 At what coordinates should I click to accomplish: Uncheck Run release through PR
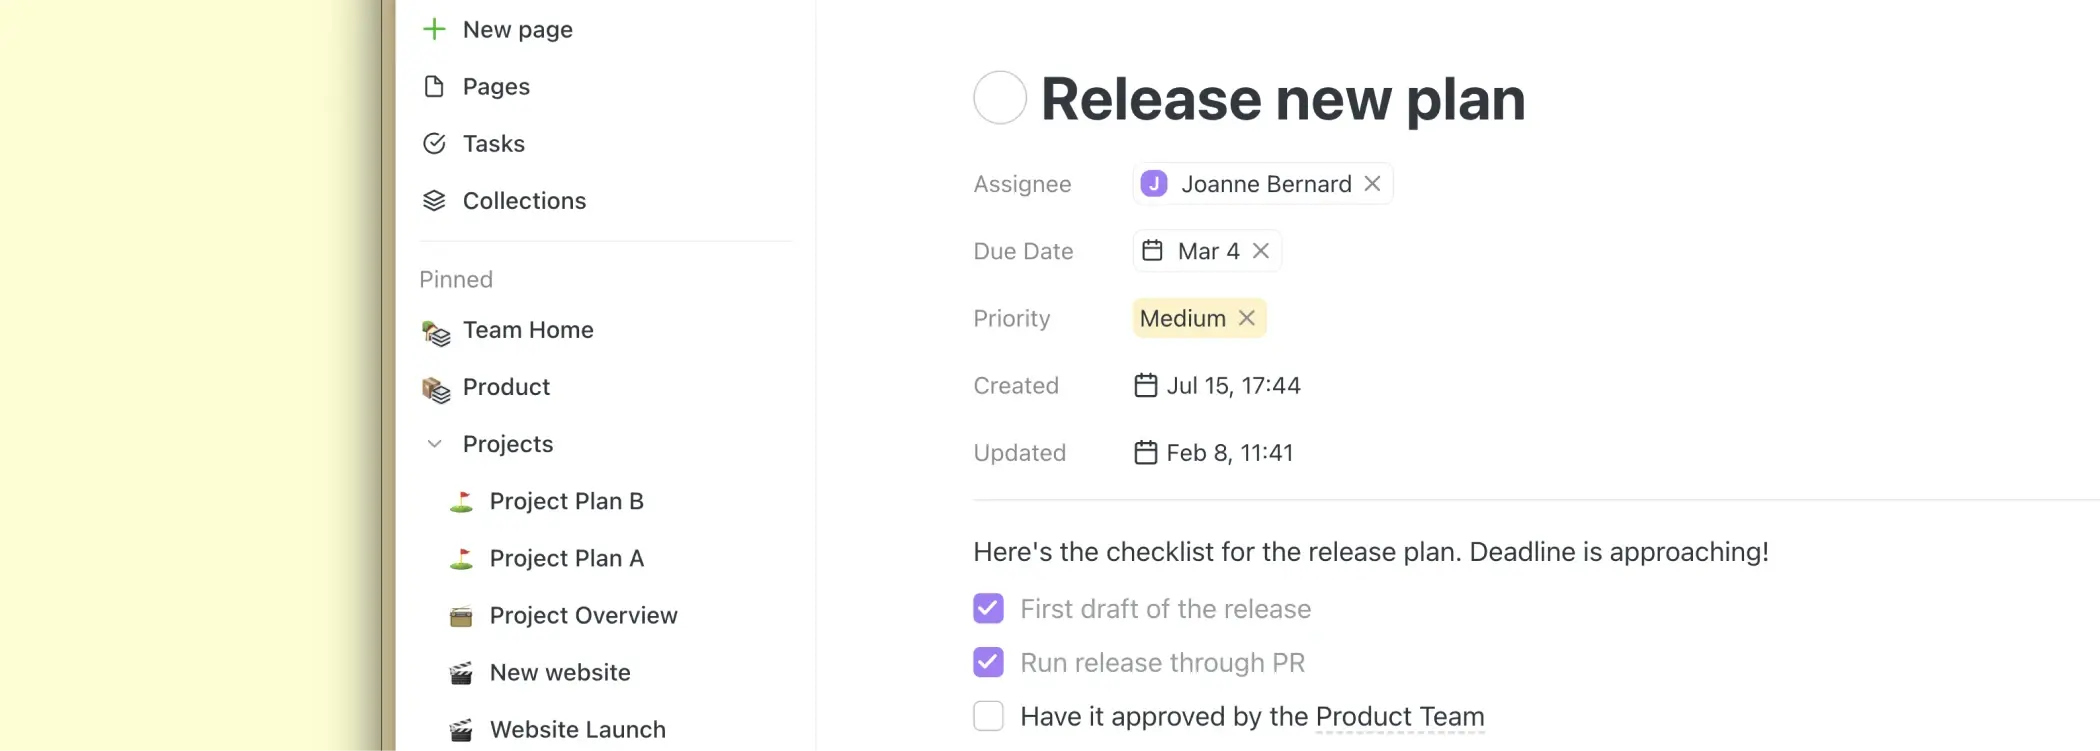tap(988, 663)
